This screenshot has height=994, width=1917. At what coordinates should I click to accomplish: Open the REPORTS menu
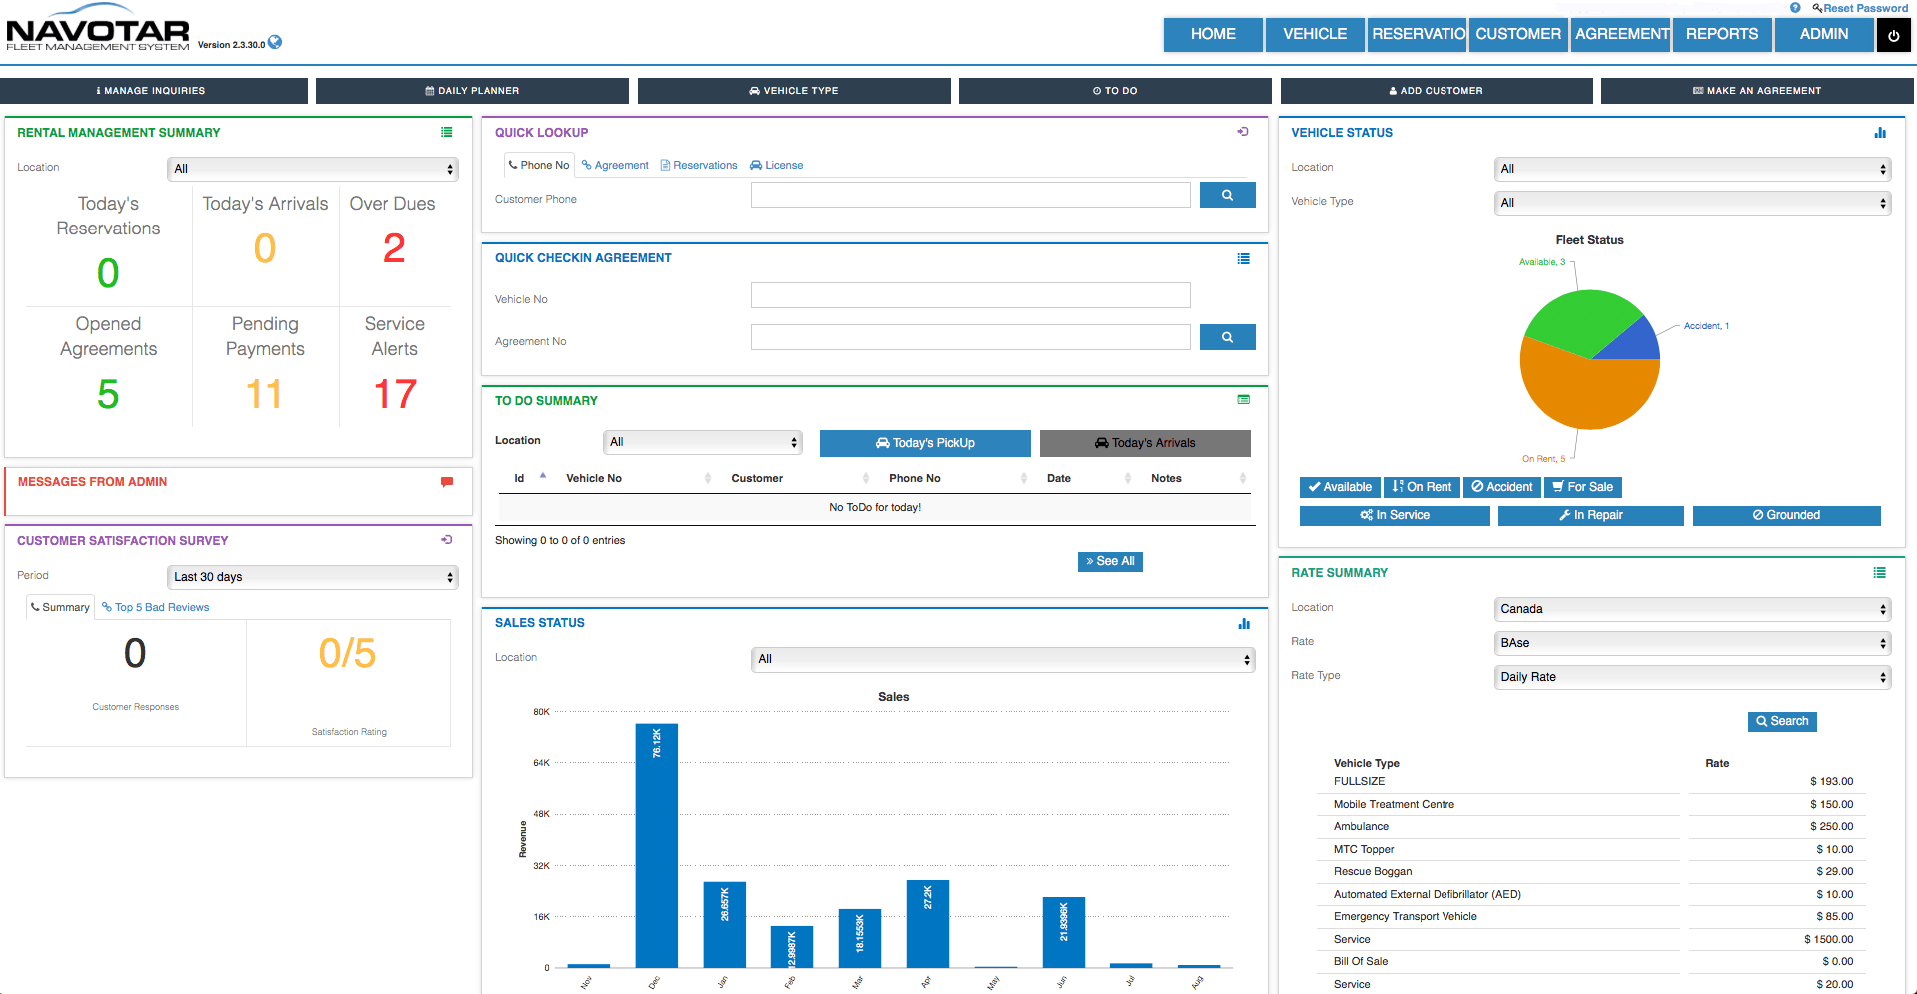tap(1721, 34)
